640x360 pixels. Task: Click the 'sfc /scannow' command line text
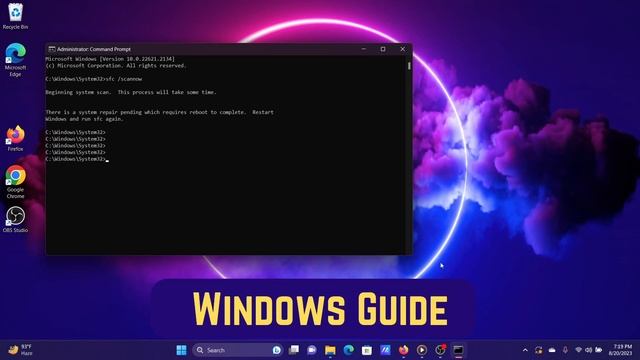click(x=124, y=79)
